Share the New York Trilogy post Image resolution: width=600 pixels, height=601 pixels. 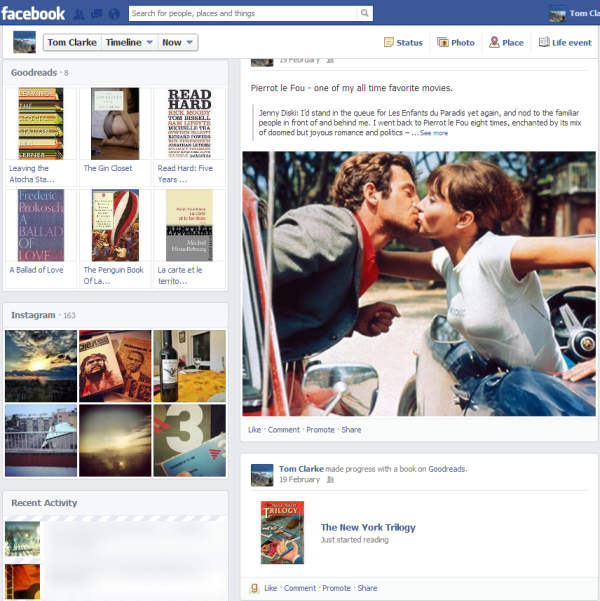(367, 588)
